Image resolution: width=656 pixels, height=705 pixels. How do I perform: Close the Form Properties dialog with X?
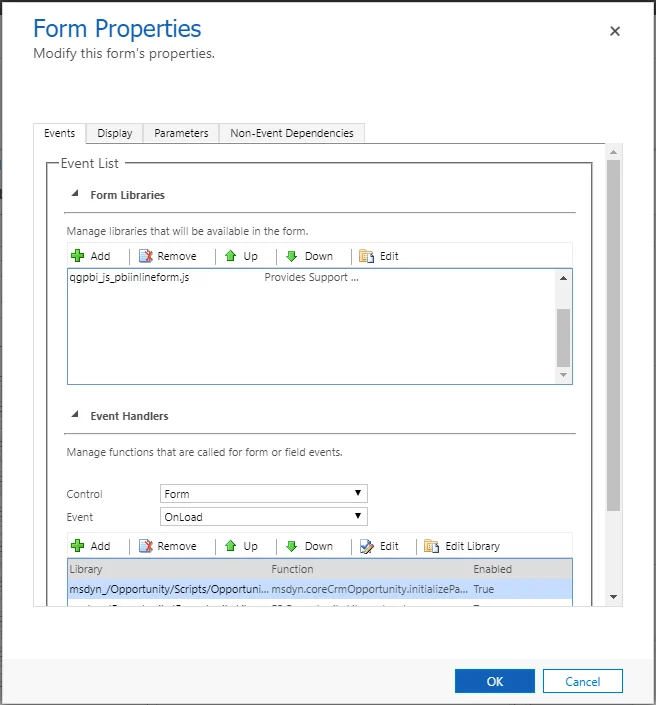tap(615, 31)
